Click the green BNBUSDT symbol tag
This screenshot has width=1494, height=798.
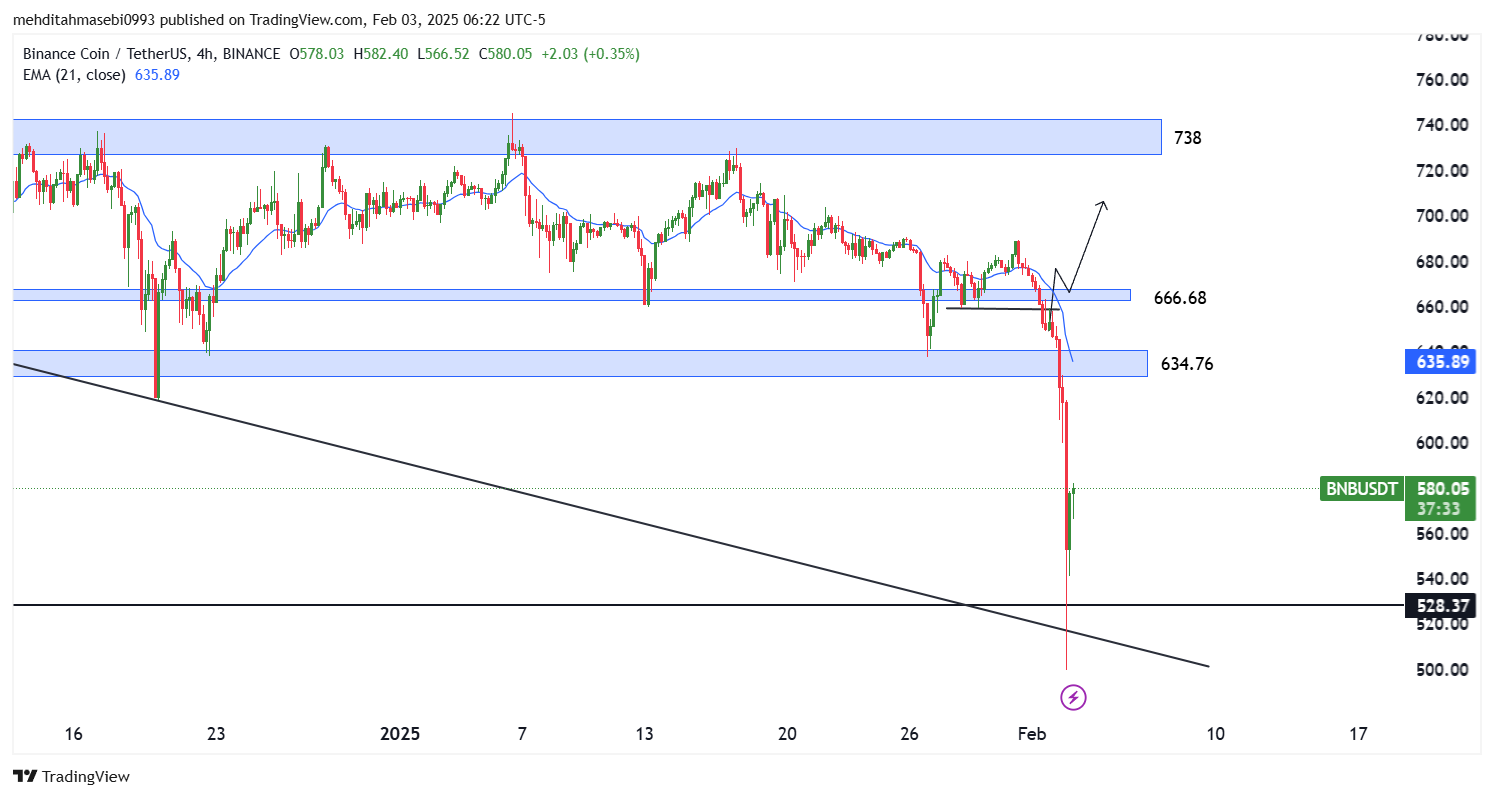[x=1360, y=489]
